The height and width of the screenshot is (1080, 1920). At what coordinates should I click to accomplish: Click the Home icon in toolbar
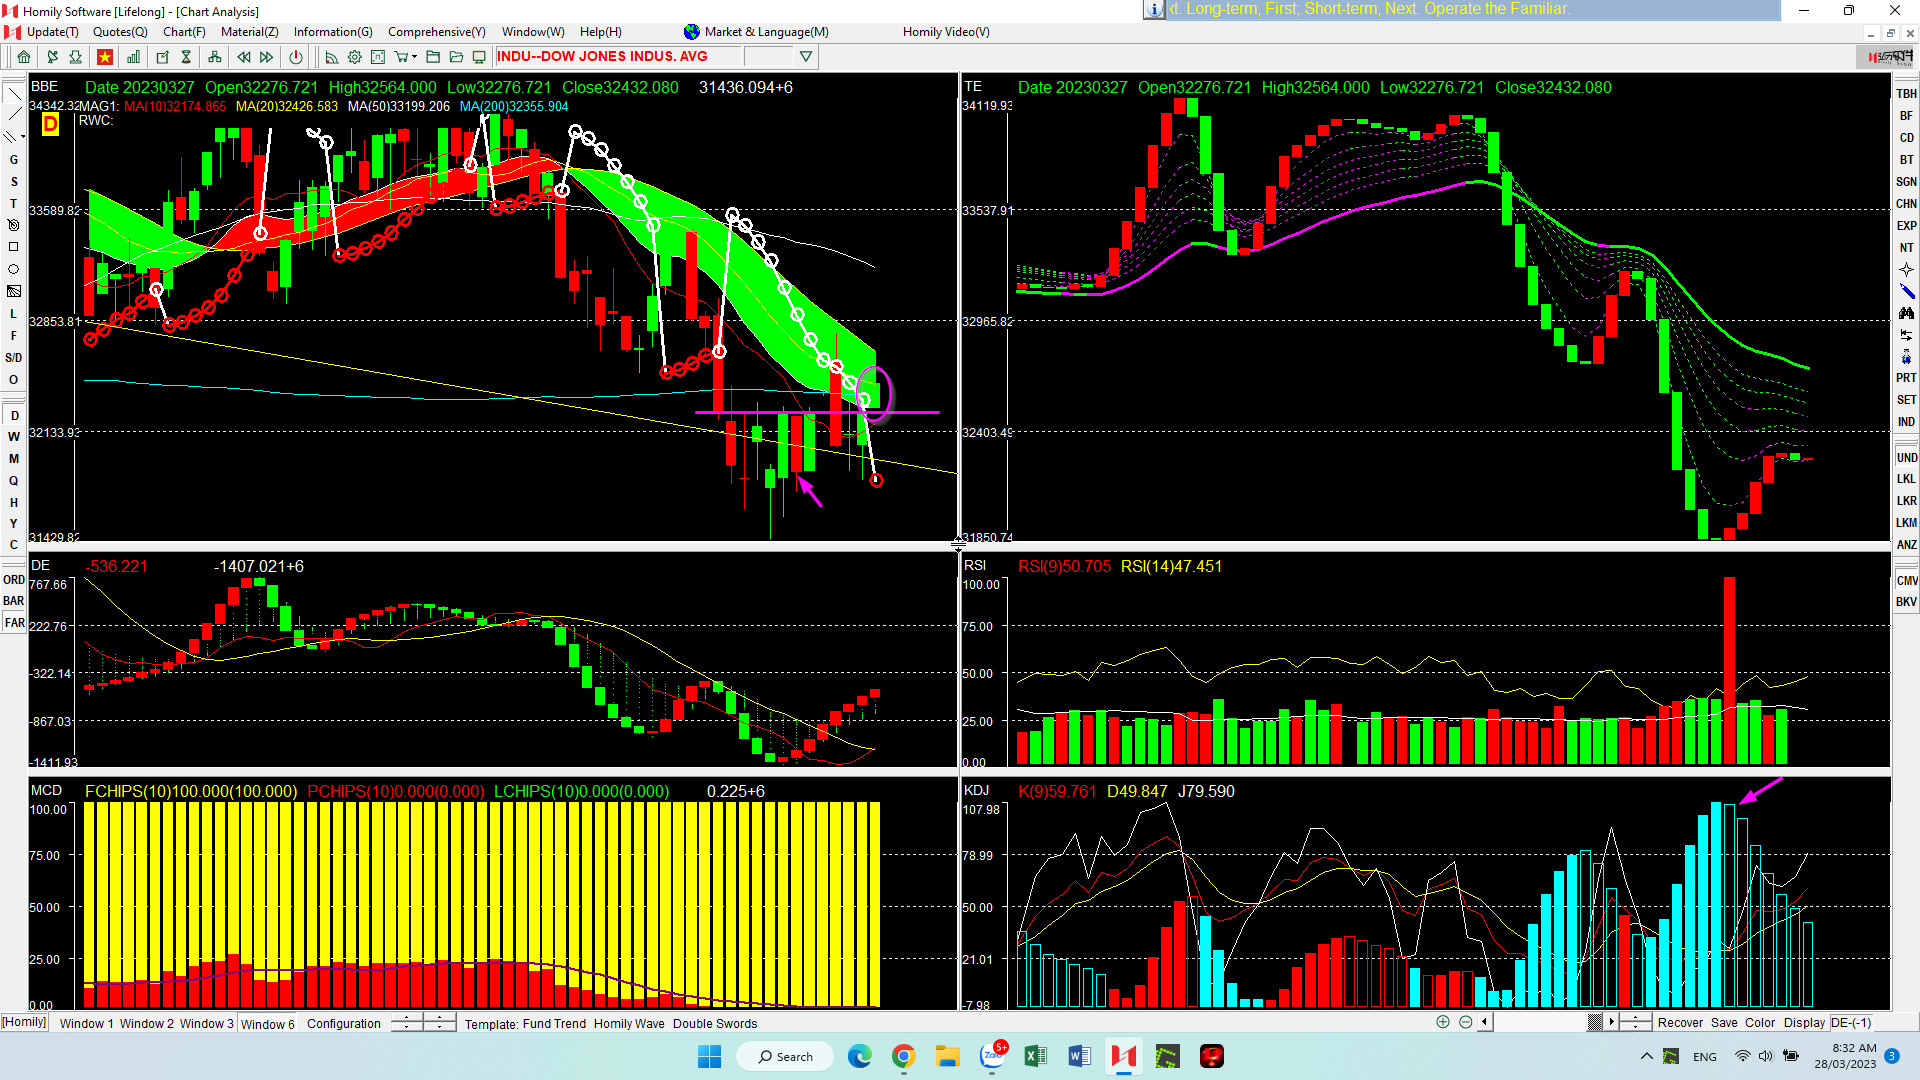coord(24,57)
